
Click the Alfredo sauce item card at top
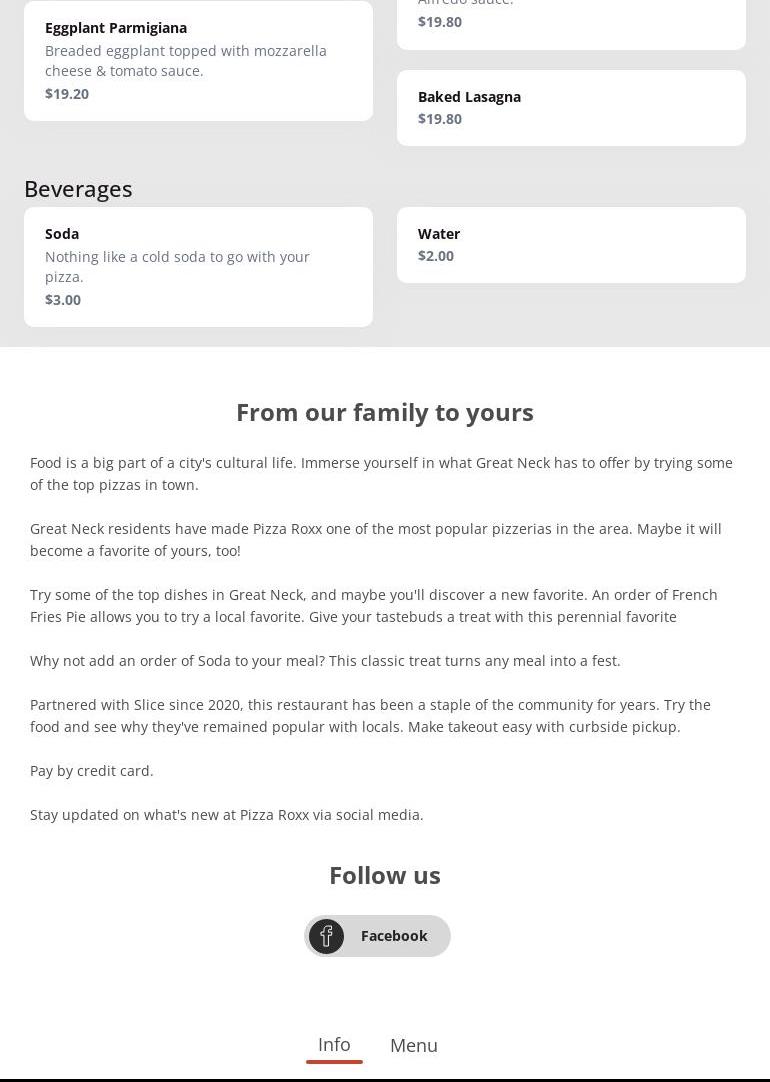tap(571, 22)
